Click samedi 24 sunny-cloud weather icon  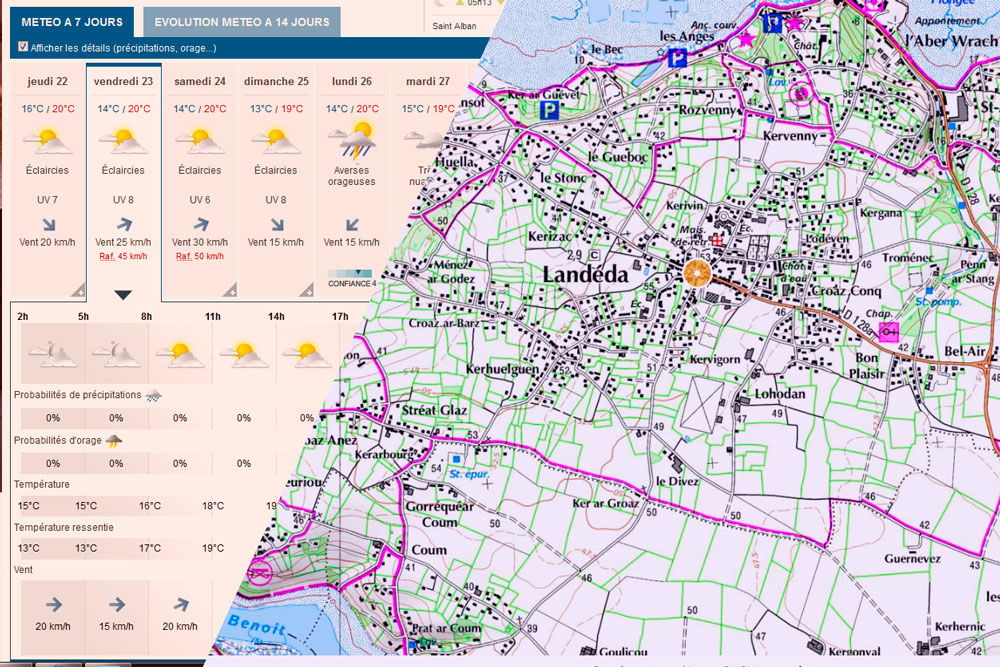200,141
